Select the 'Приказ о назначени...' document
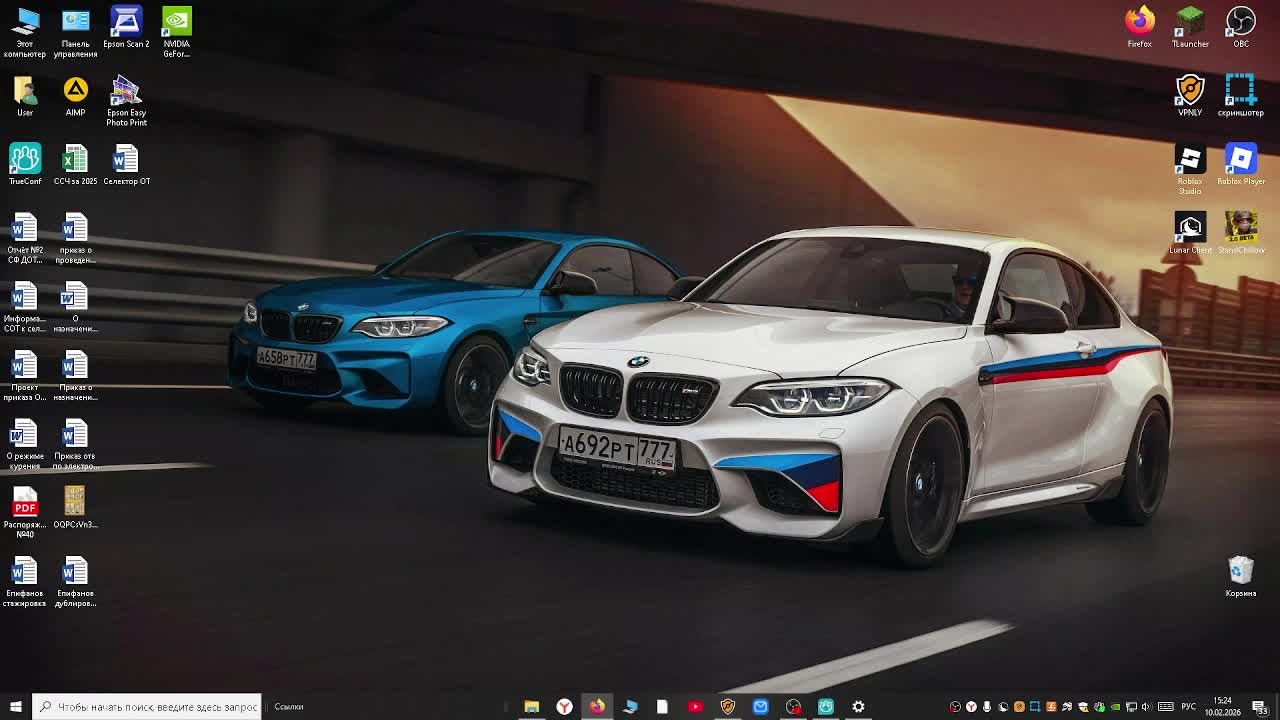Screen dimensions: 1280x720 pyautogui.click(x=75, y=376)
